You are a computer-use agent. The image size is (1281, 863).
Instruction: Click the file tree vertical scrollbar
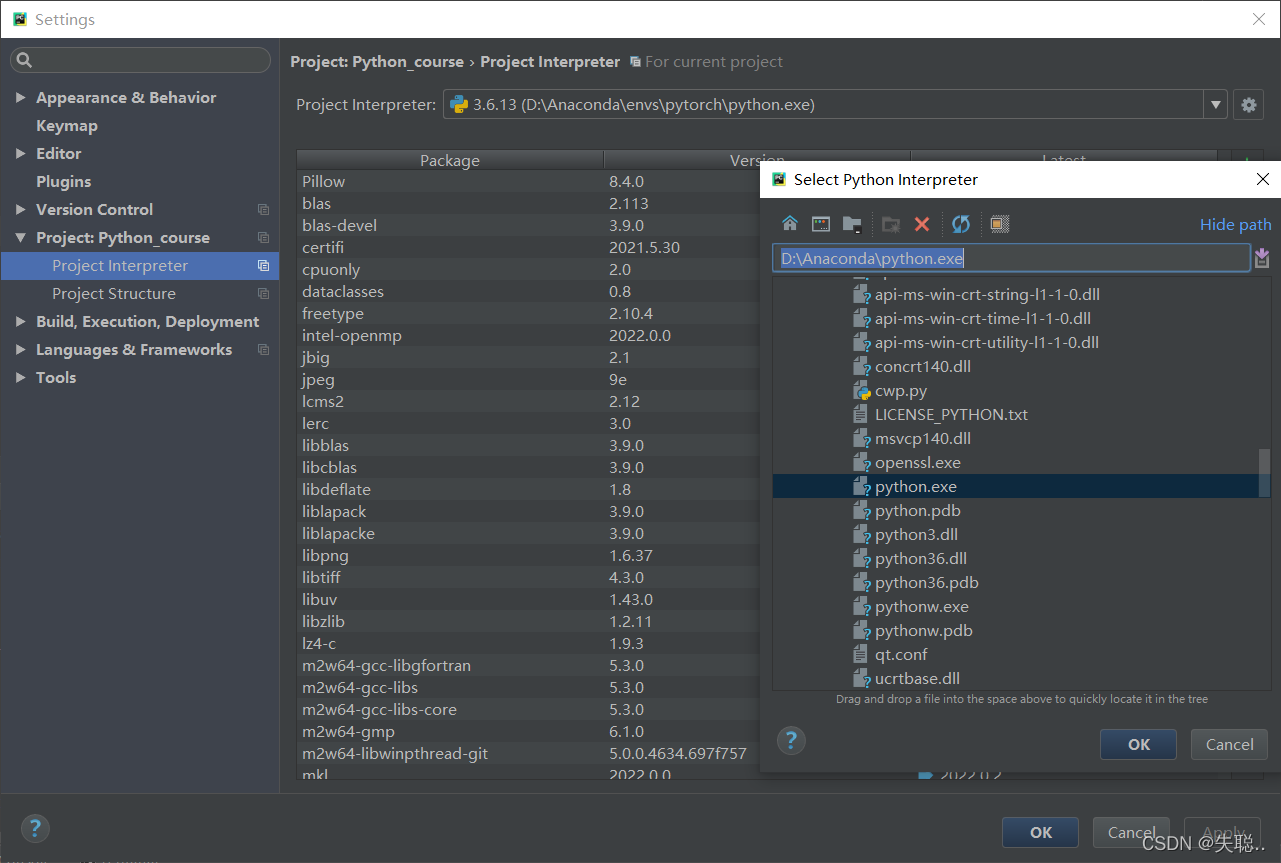pyautogui.click(x=1264, y=473)
